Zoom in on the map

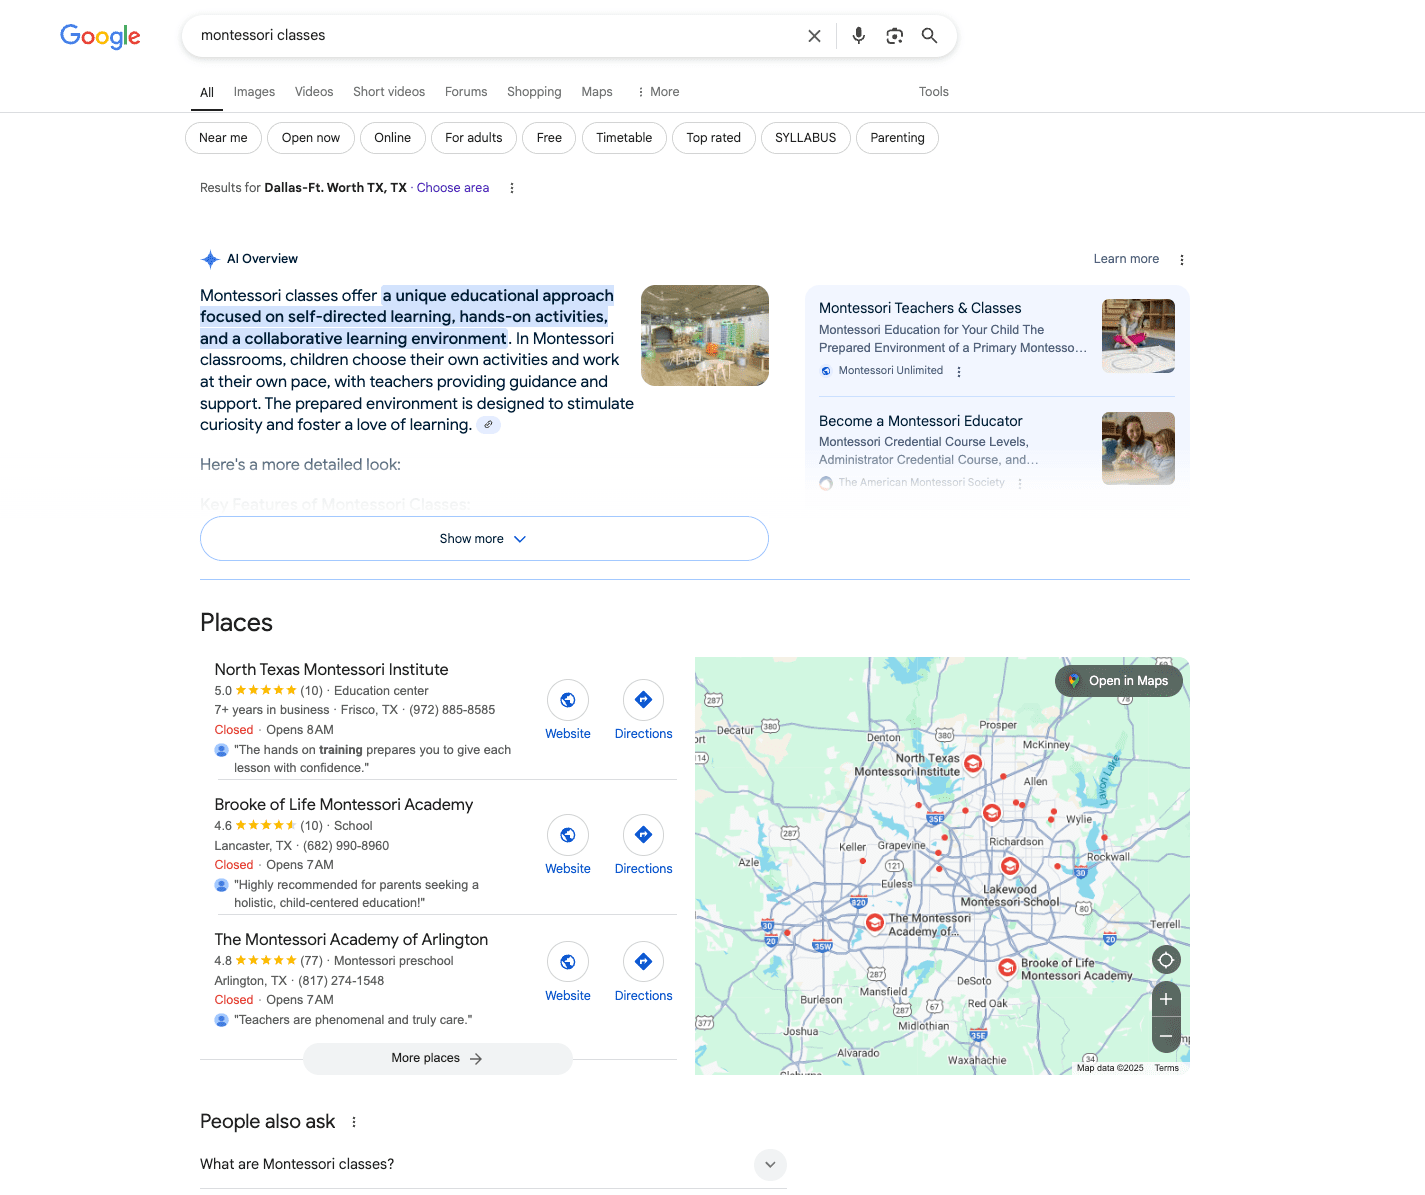1166,999
